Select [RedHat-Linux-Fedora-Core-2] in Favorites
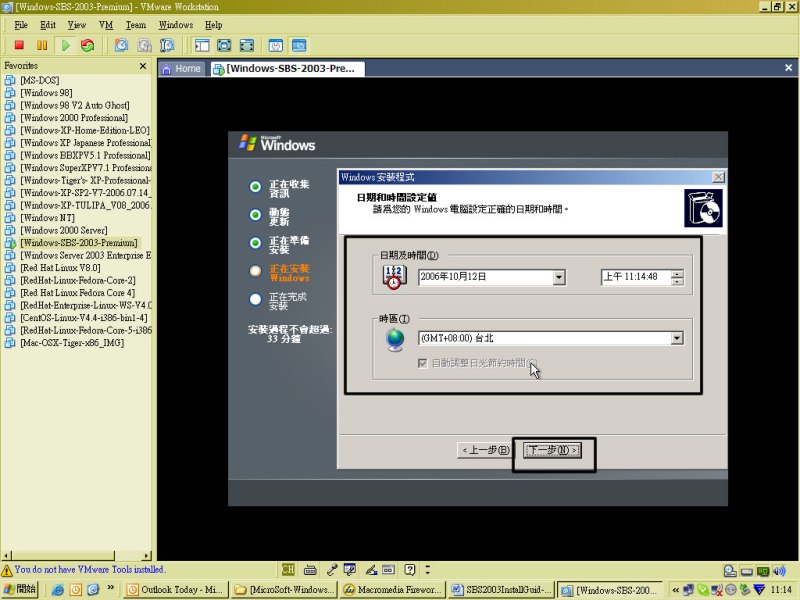The width and height of the screenshot is (800, 600). (x=78, y=280)
